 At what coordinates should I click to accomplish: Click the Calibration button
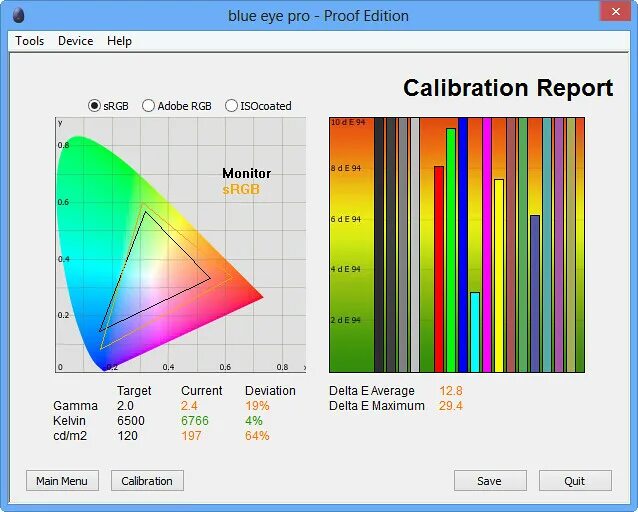[147, 481]
